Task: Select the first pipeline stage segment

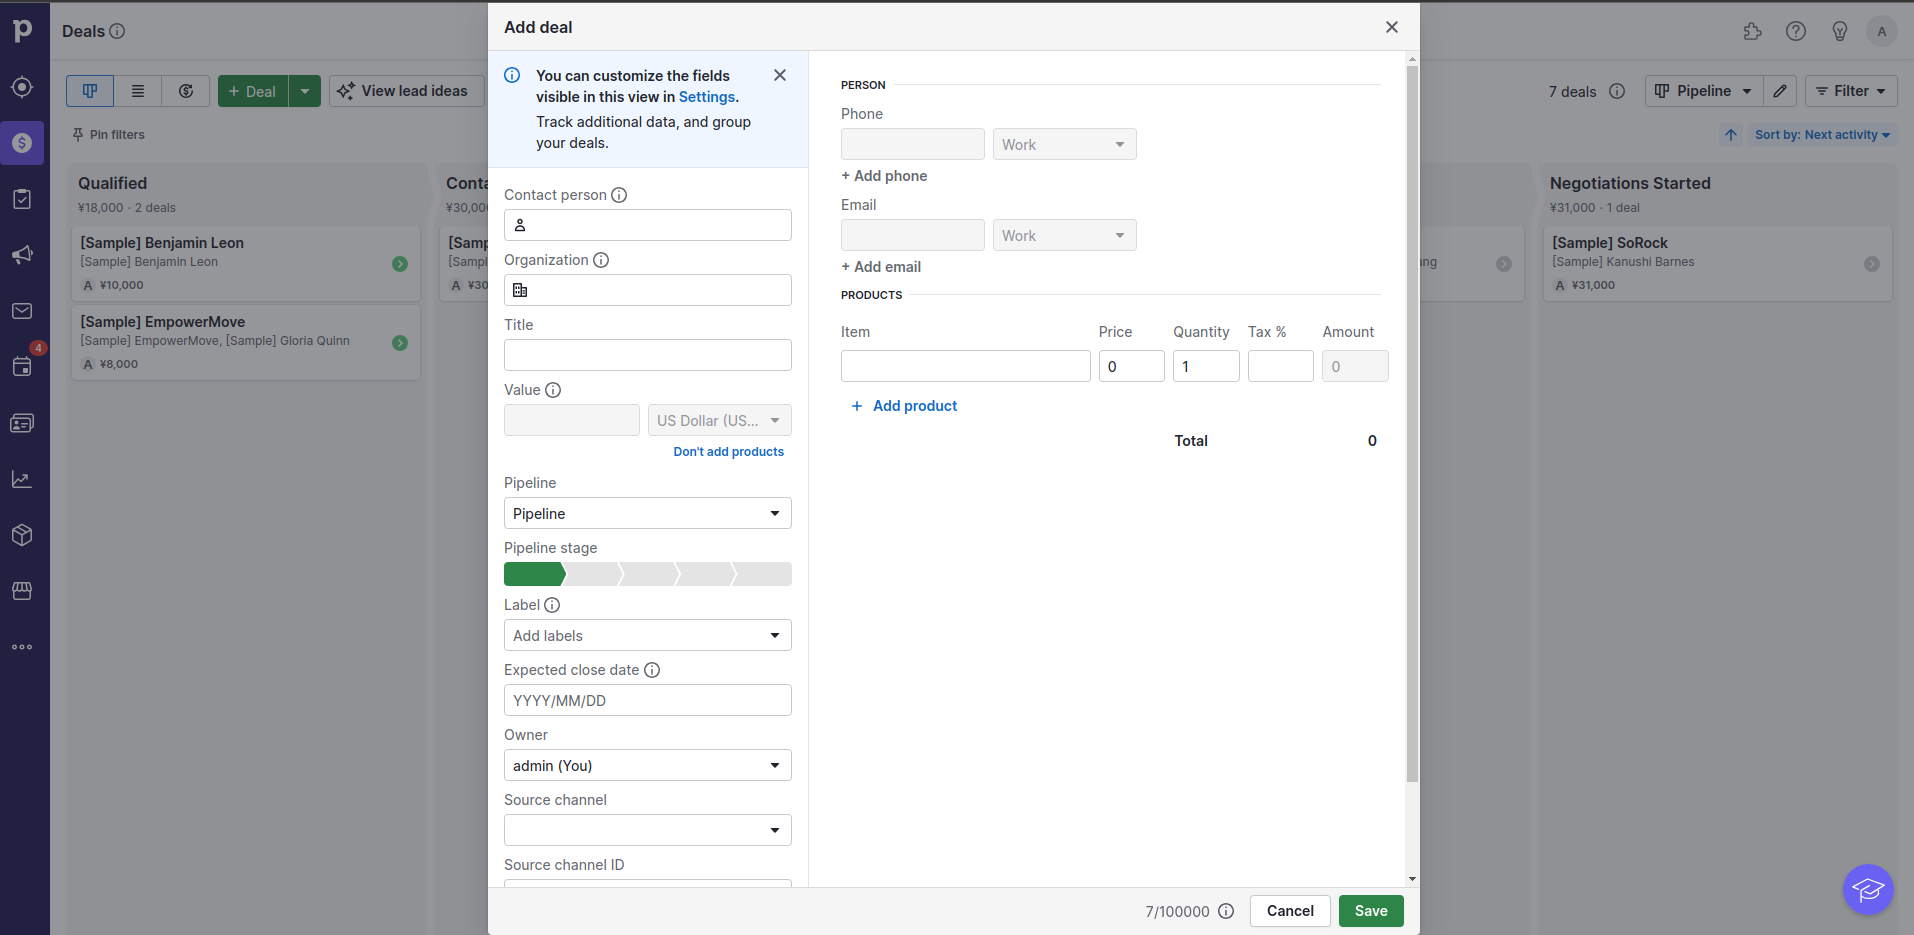Action: tap(533, 574)
